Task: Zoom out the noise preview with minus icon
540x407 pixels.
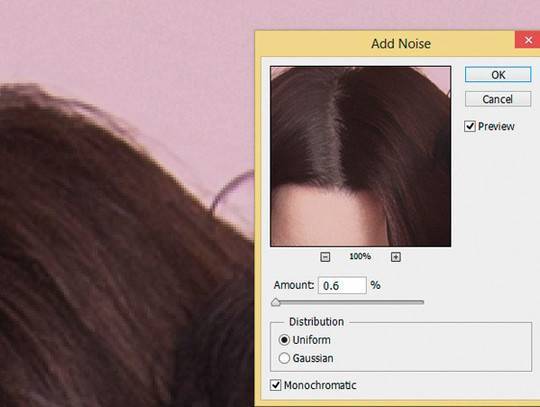Action: click(325, 257)
